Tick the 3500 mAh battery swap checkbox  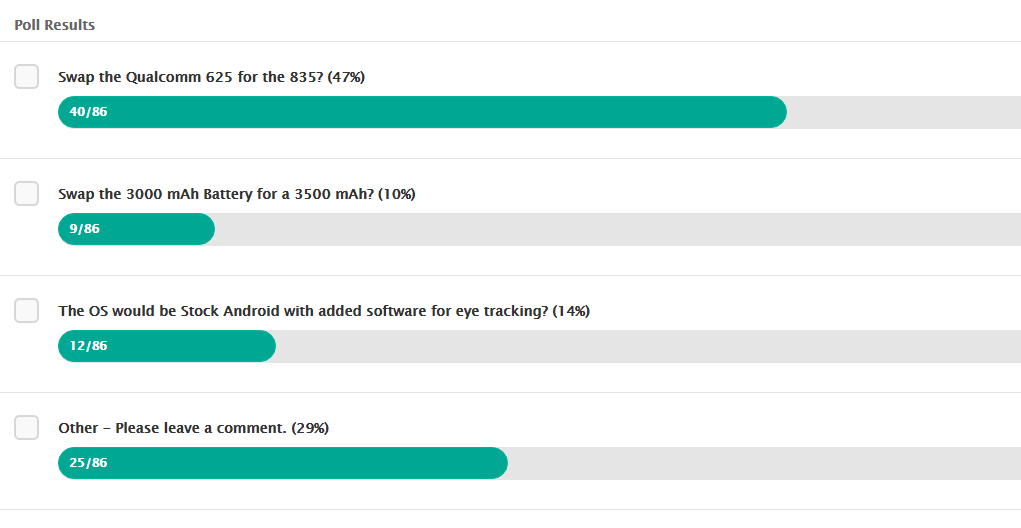pos(27,194)
